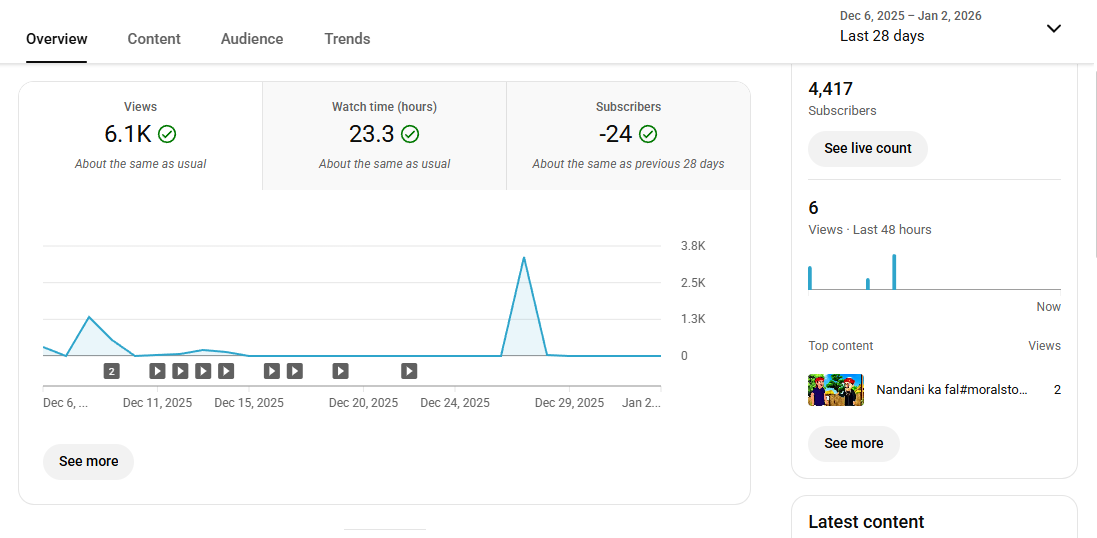Click the tallest bar in the 48-hour views chart
The width and height of the screenshot is (1097, 538).
tap(894, 272)
